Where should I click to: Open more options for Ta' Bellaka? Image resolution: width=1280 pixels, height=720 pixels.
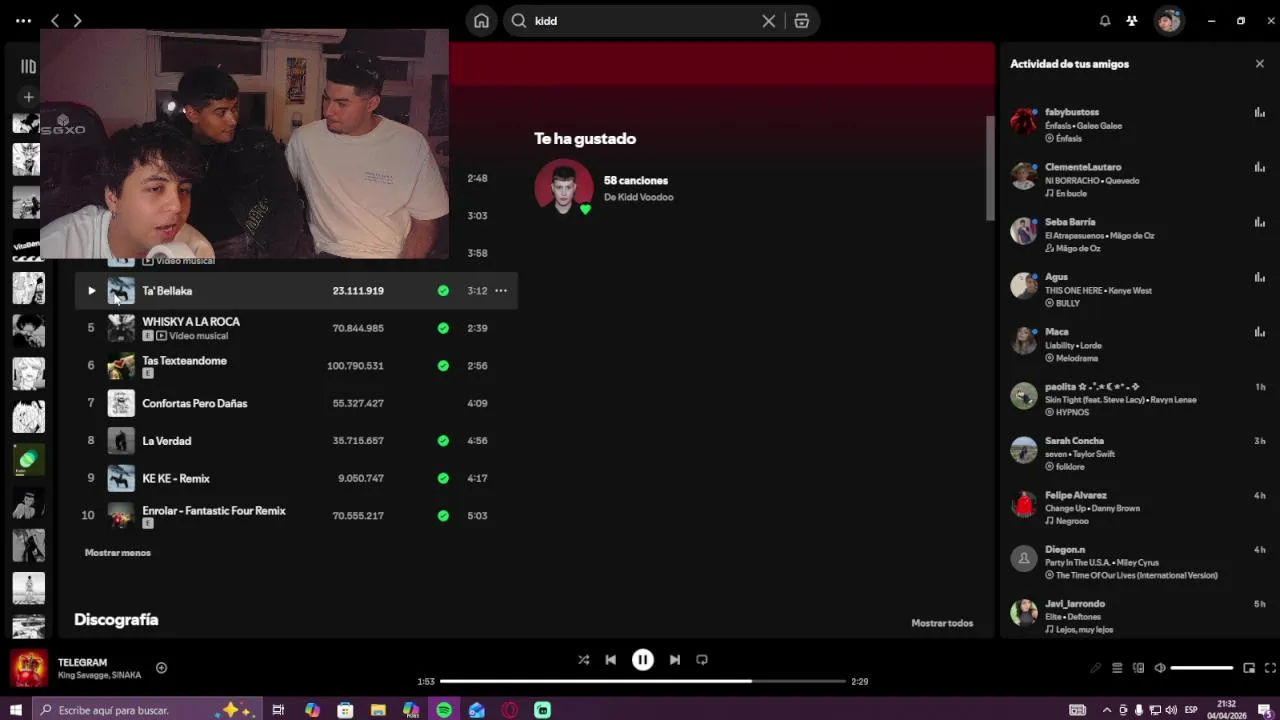click(501, 291)
